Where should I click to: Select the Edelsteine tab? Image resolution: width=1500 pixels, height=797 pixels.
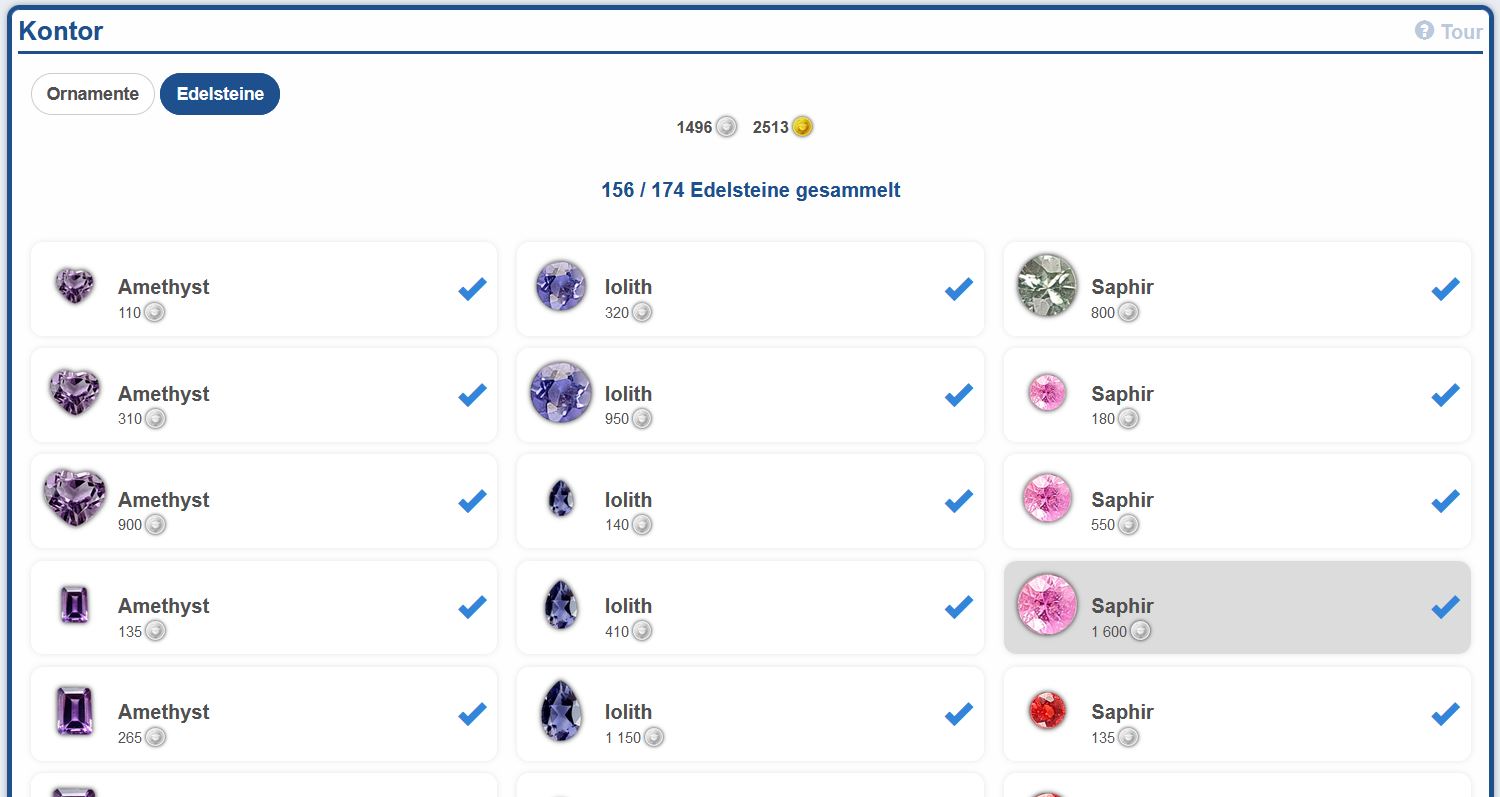click(220, 94)
